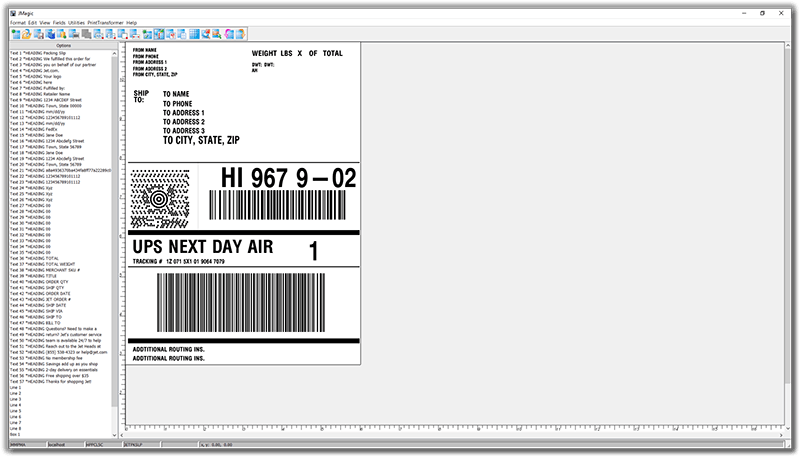Select the large tracking barcode on label

[x=241, y=302]
